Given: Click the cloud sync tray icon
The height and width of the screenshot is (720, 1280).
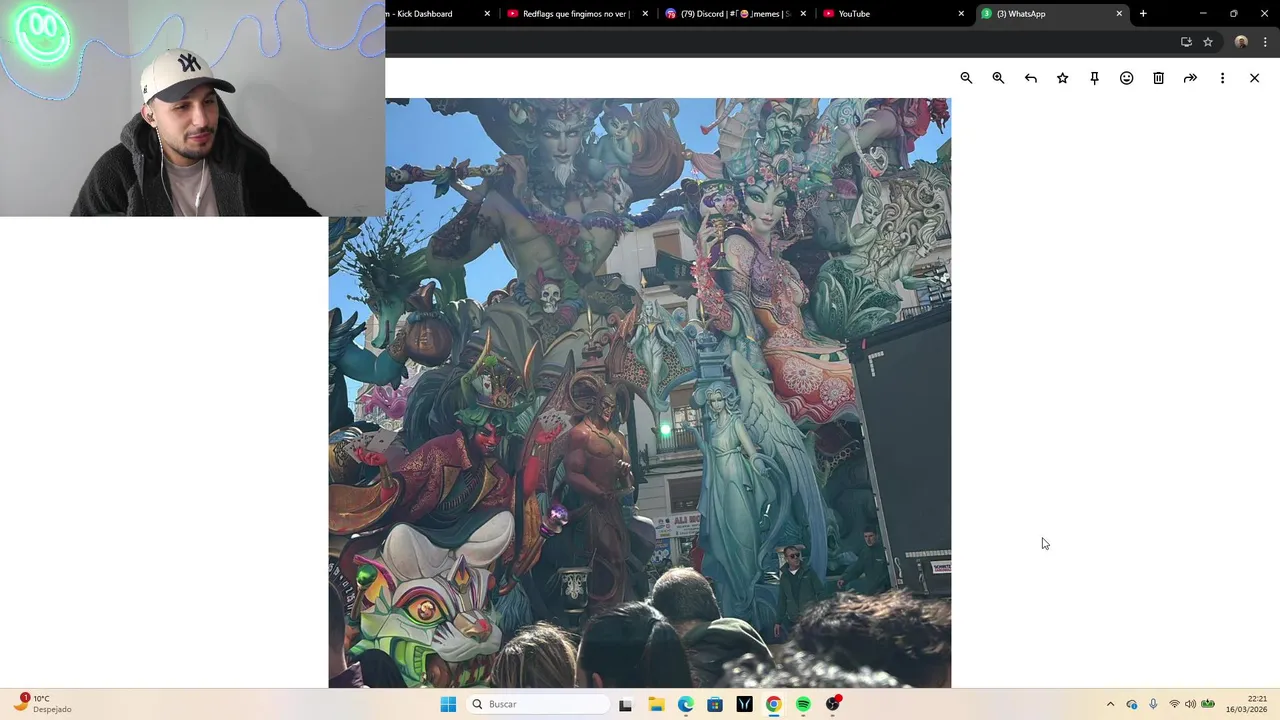Looking at the screenshot, I should (1132, 704).
